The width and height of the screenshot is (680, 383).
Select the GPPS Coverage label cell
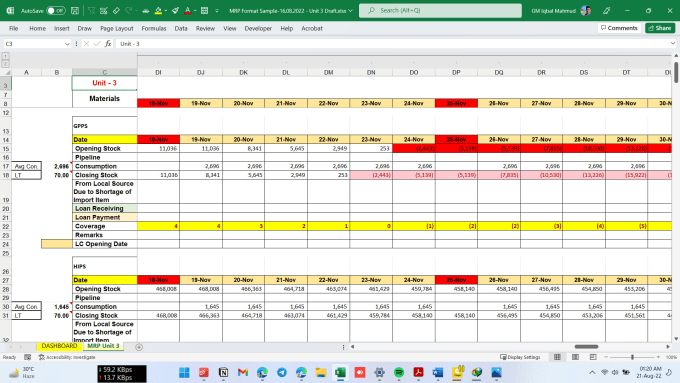105,226
